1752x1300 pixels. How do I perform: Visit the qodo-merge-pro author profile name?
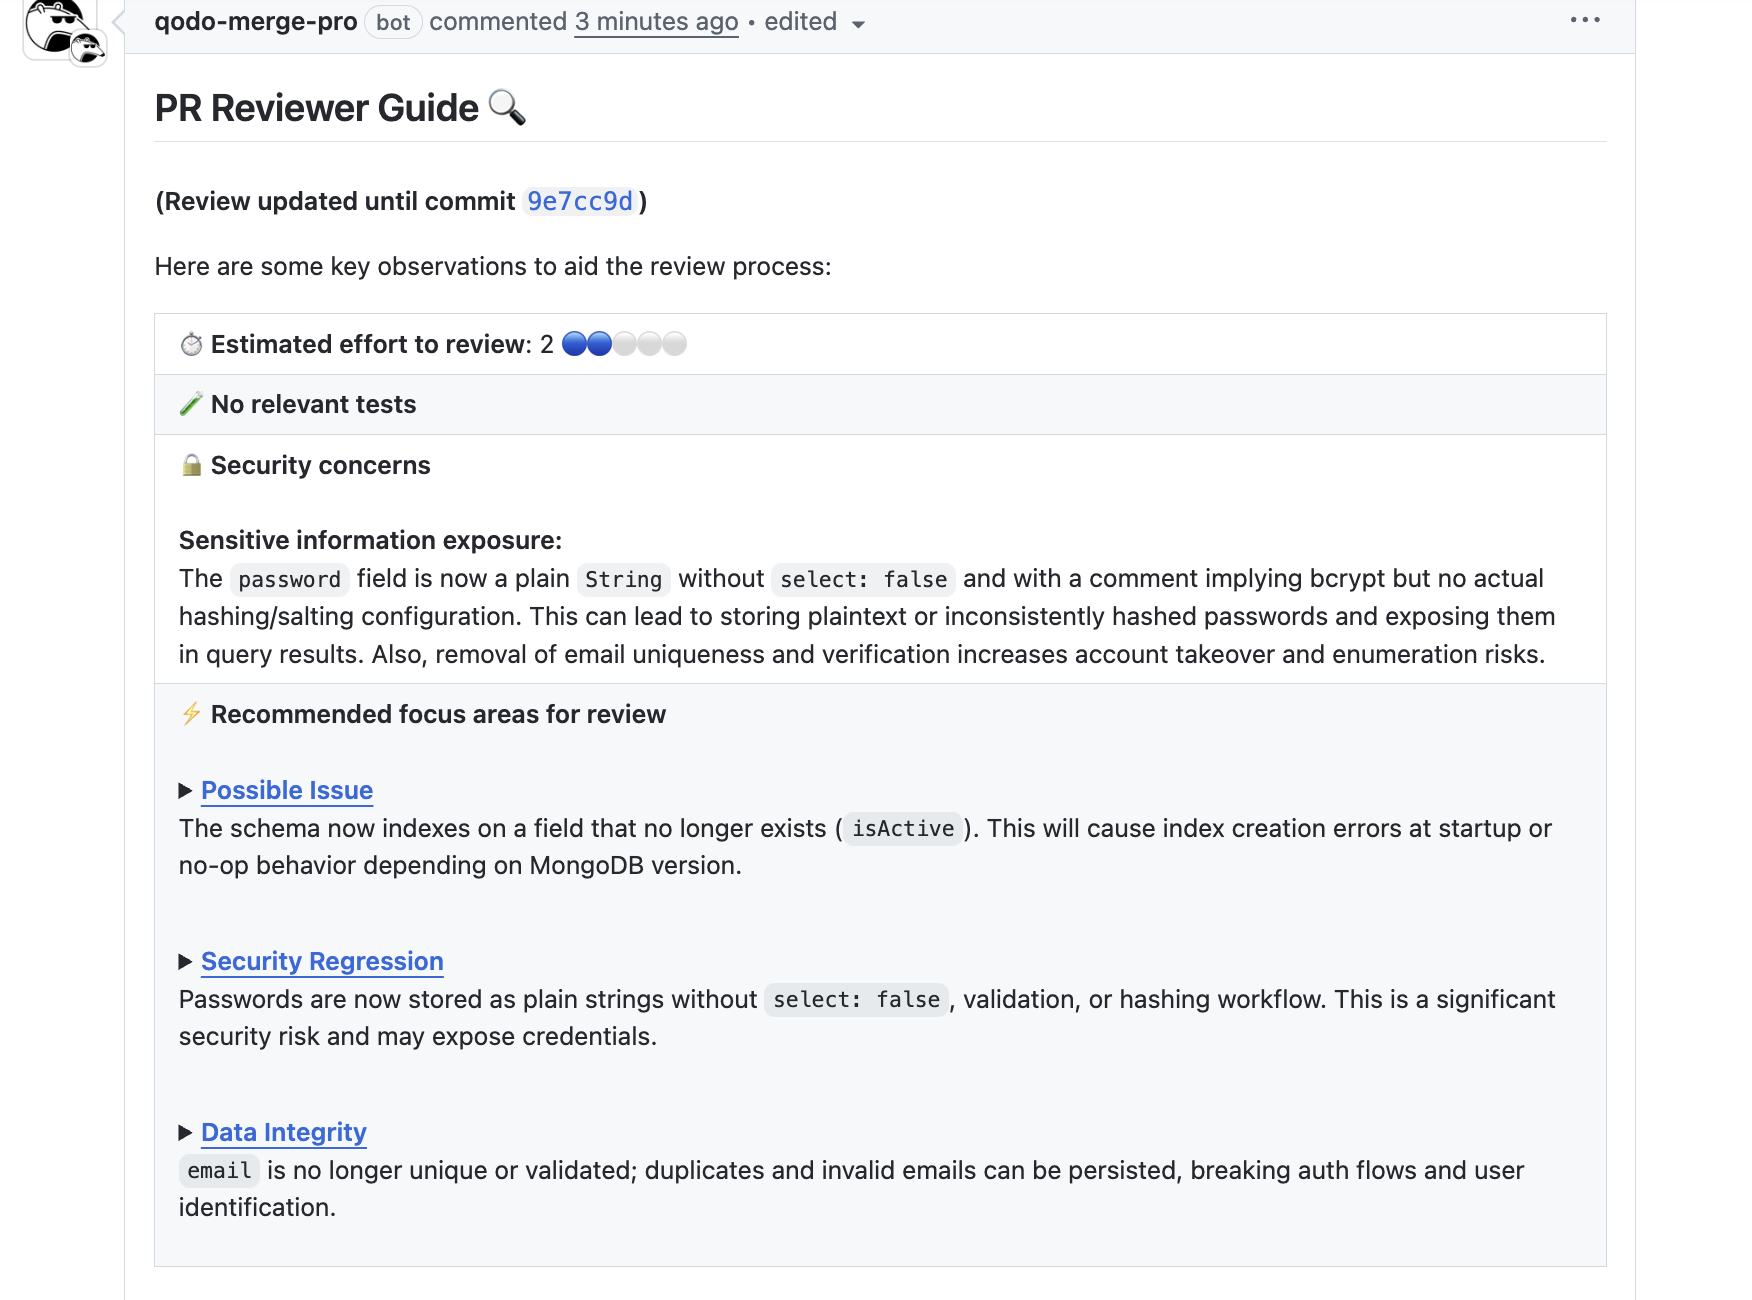tap(256, 22)
